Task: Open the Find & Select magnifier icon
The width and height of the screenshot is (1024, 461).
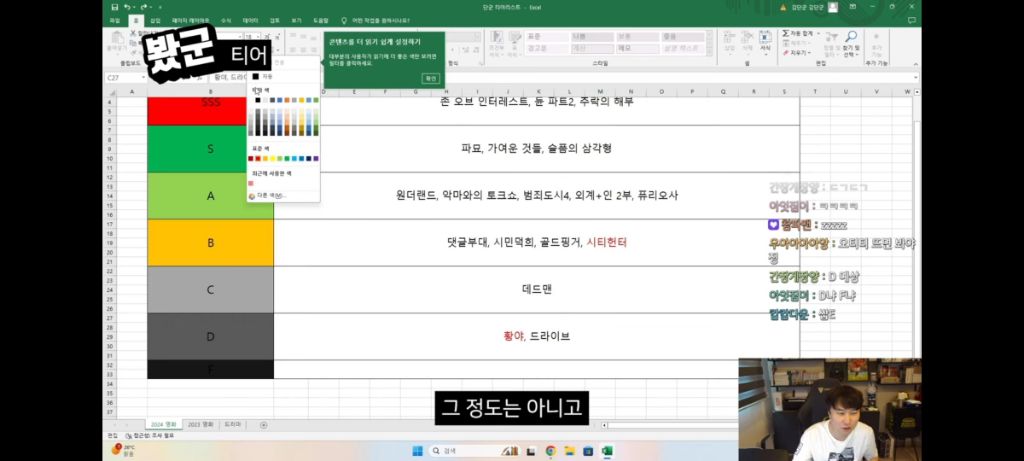Action: coord(851,38)
